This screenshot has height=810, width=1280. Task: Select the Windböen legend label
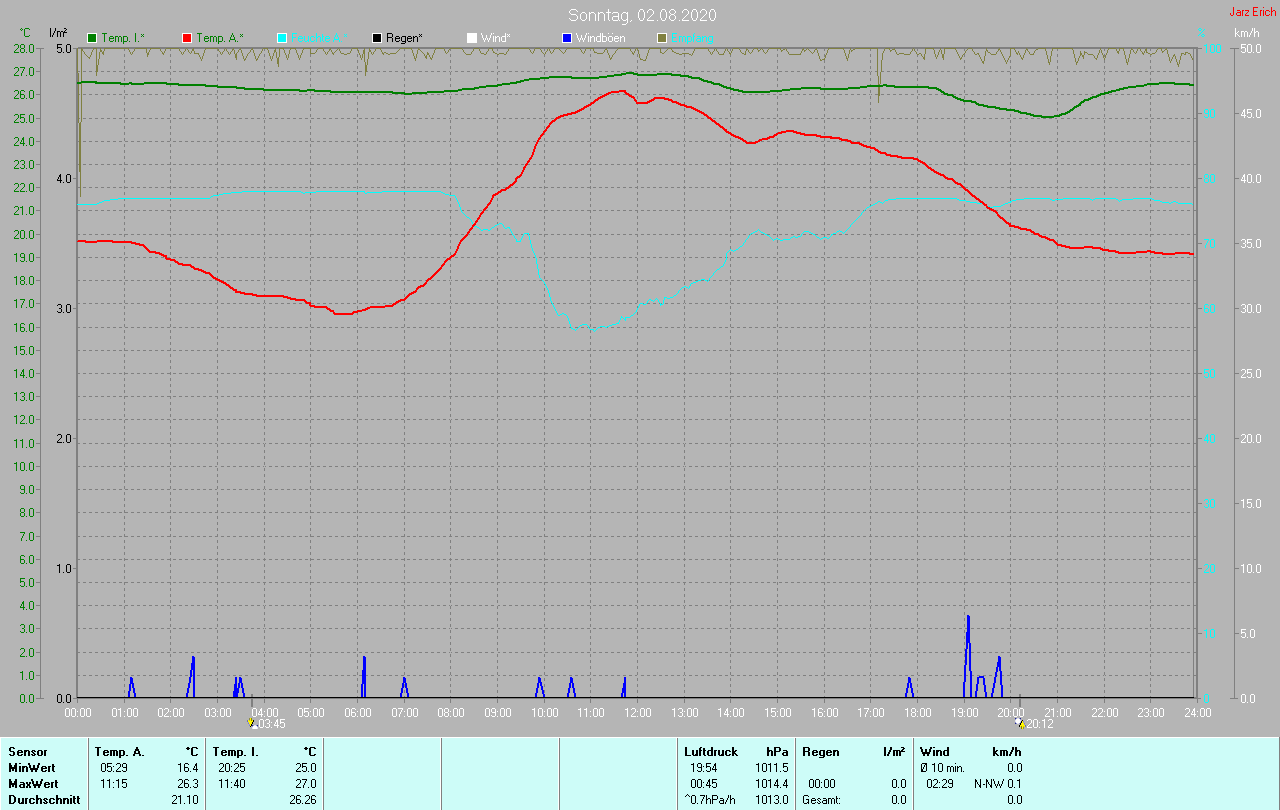[600, 38]
